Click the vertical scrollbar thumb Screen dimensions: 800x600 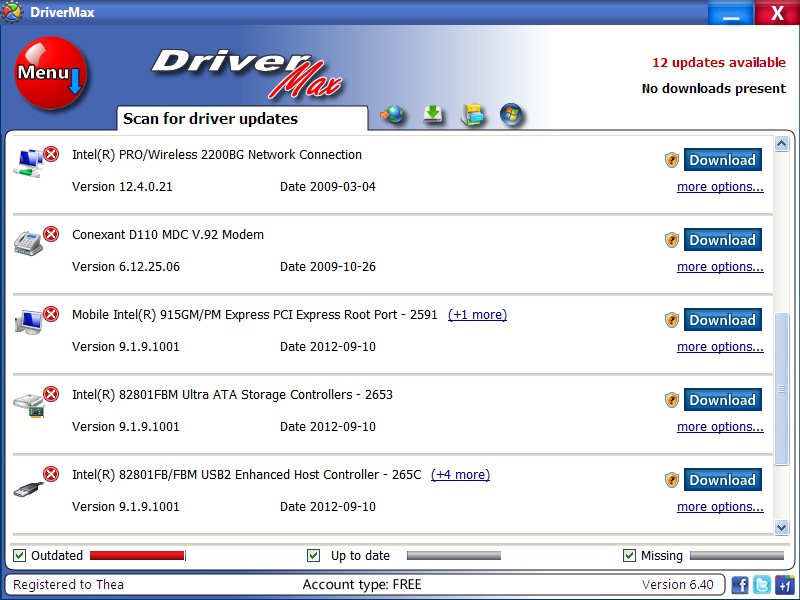[781, 389]
